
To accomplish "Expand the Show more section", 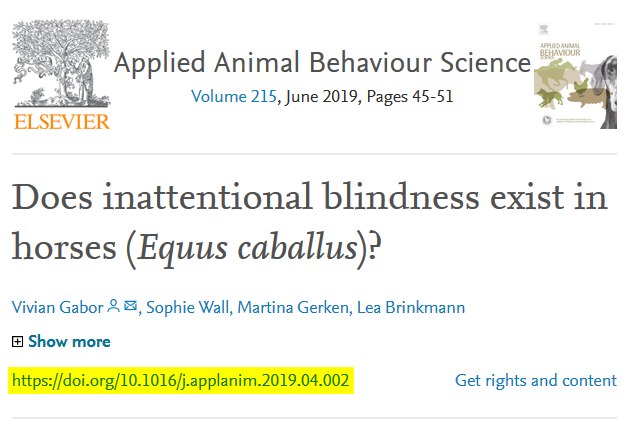I will point(69,341).
